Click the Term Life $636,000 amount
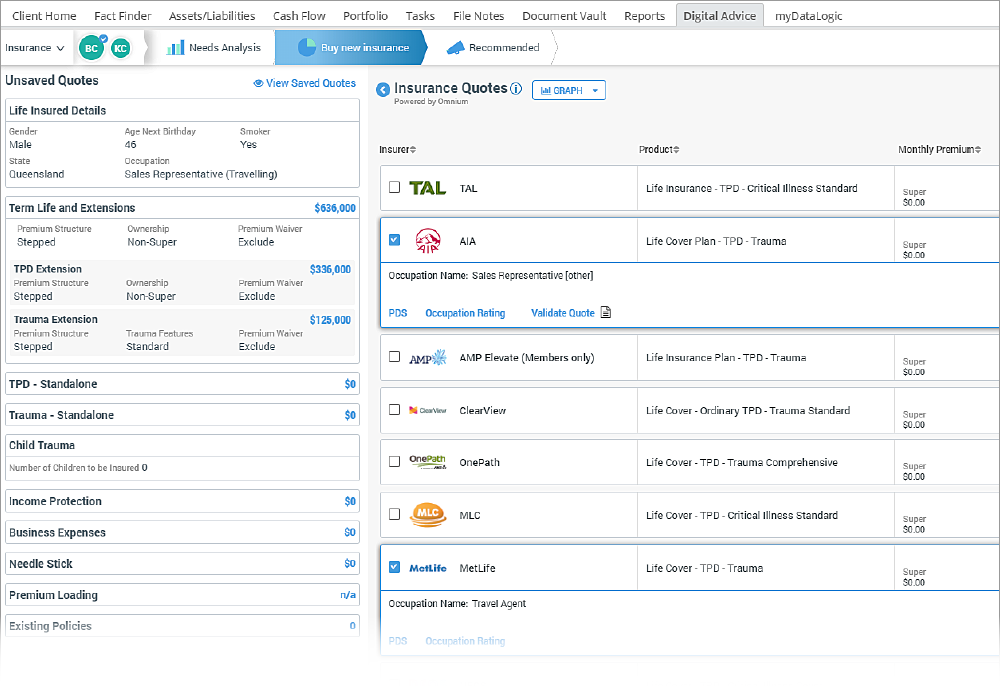Image resolution: width=1000 pixels, height=700 pixels. (x=335, y=208)
